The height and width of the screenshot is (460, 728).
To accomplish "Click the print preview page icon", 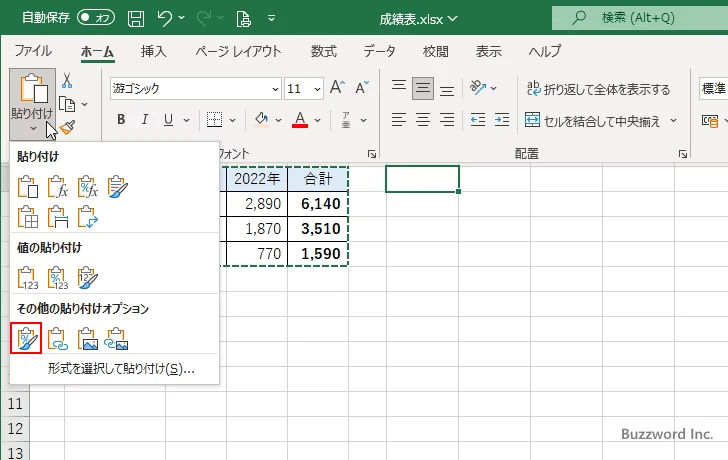I will click(243, 19).
